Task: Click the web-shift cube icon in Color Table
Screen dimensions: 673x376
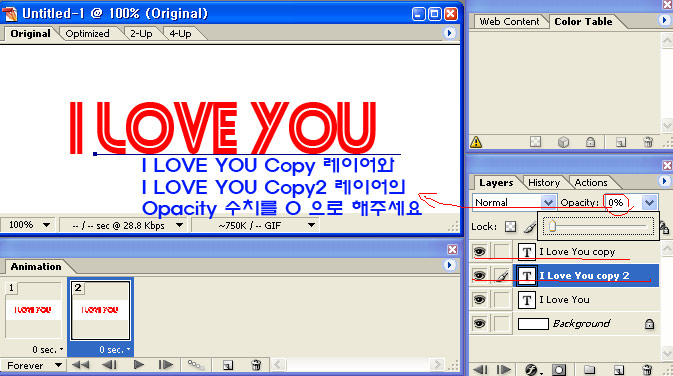Action: (x=564, y=142)
